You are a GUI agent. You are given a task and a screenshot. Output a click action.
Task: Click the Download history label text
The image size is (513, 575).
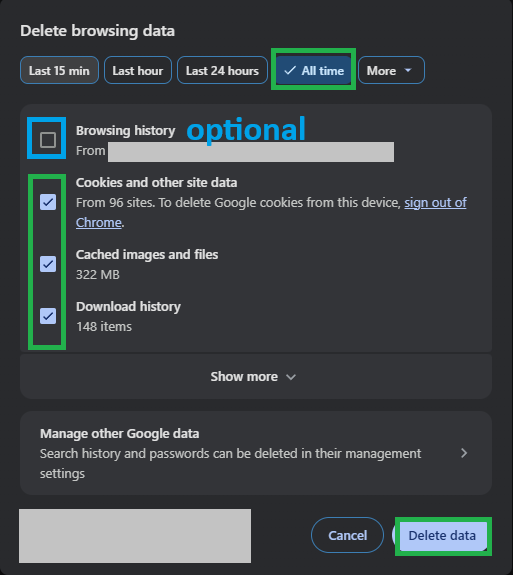(128, 307)
